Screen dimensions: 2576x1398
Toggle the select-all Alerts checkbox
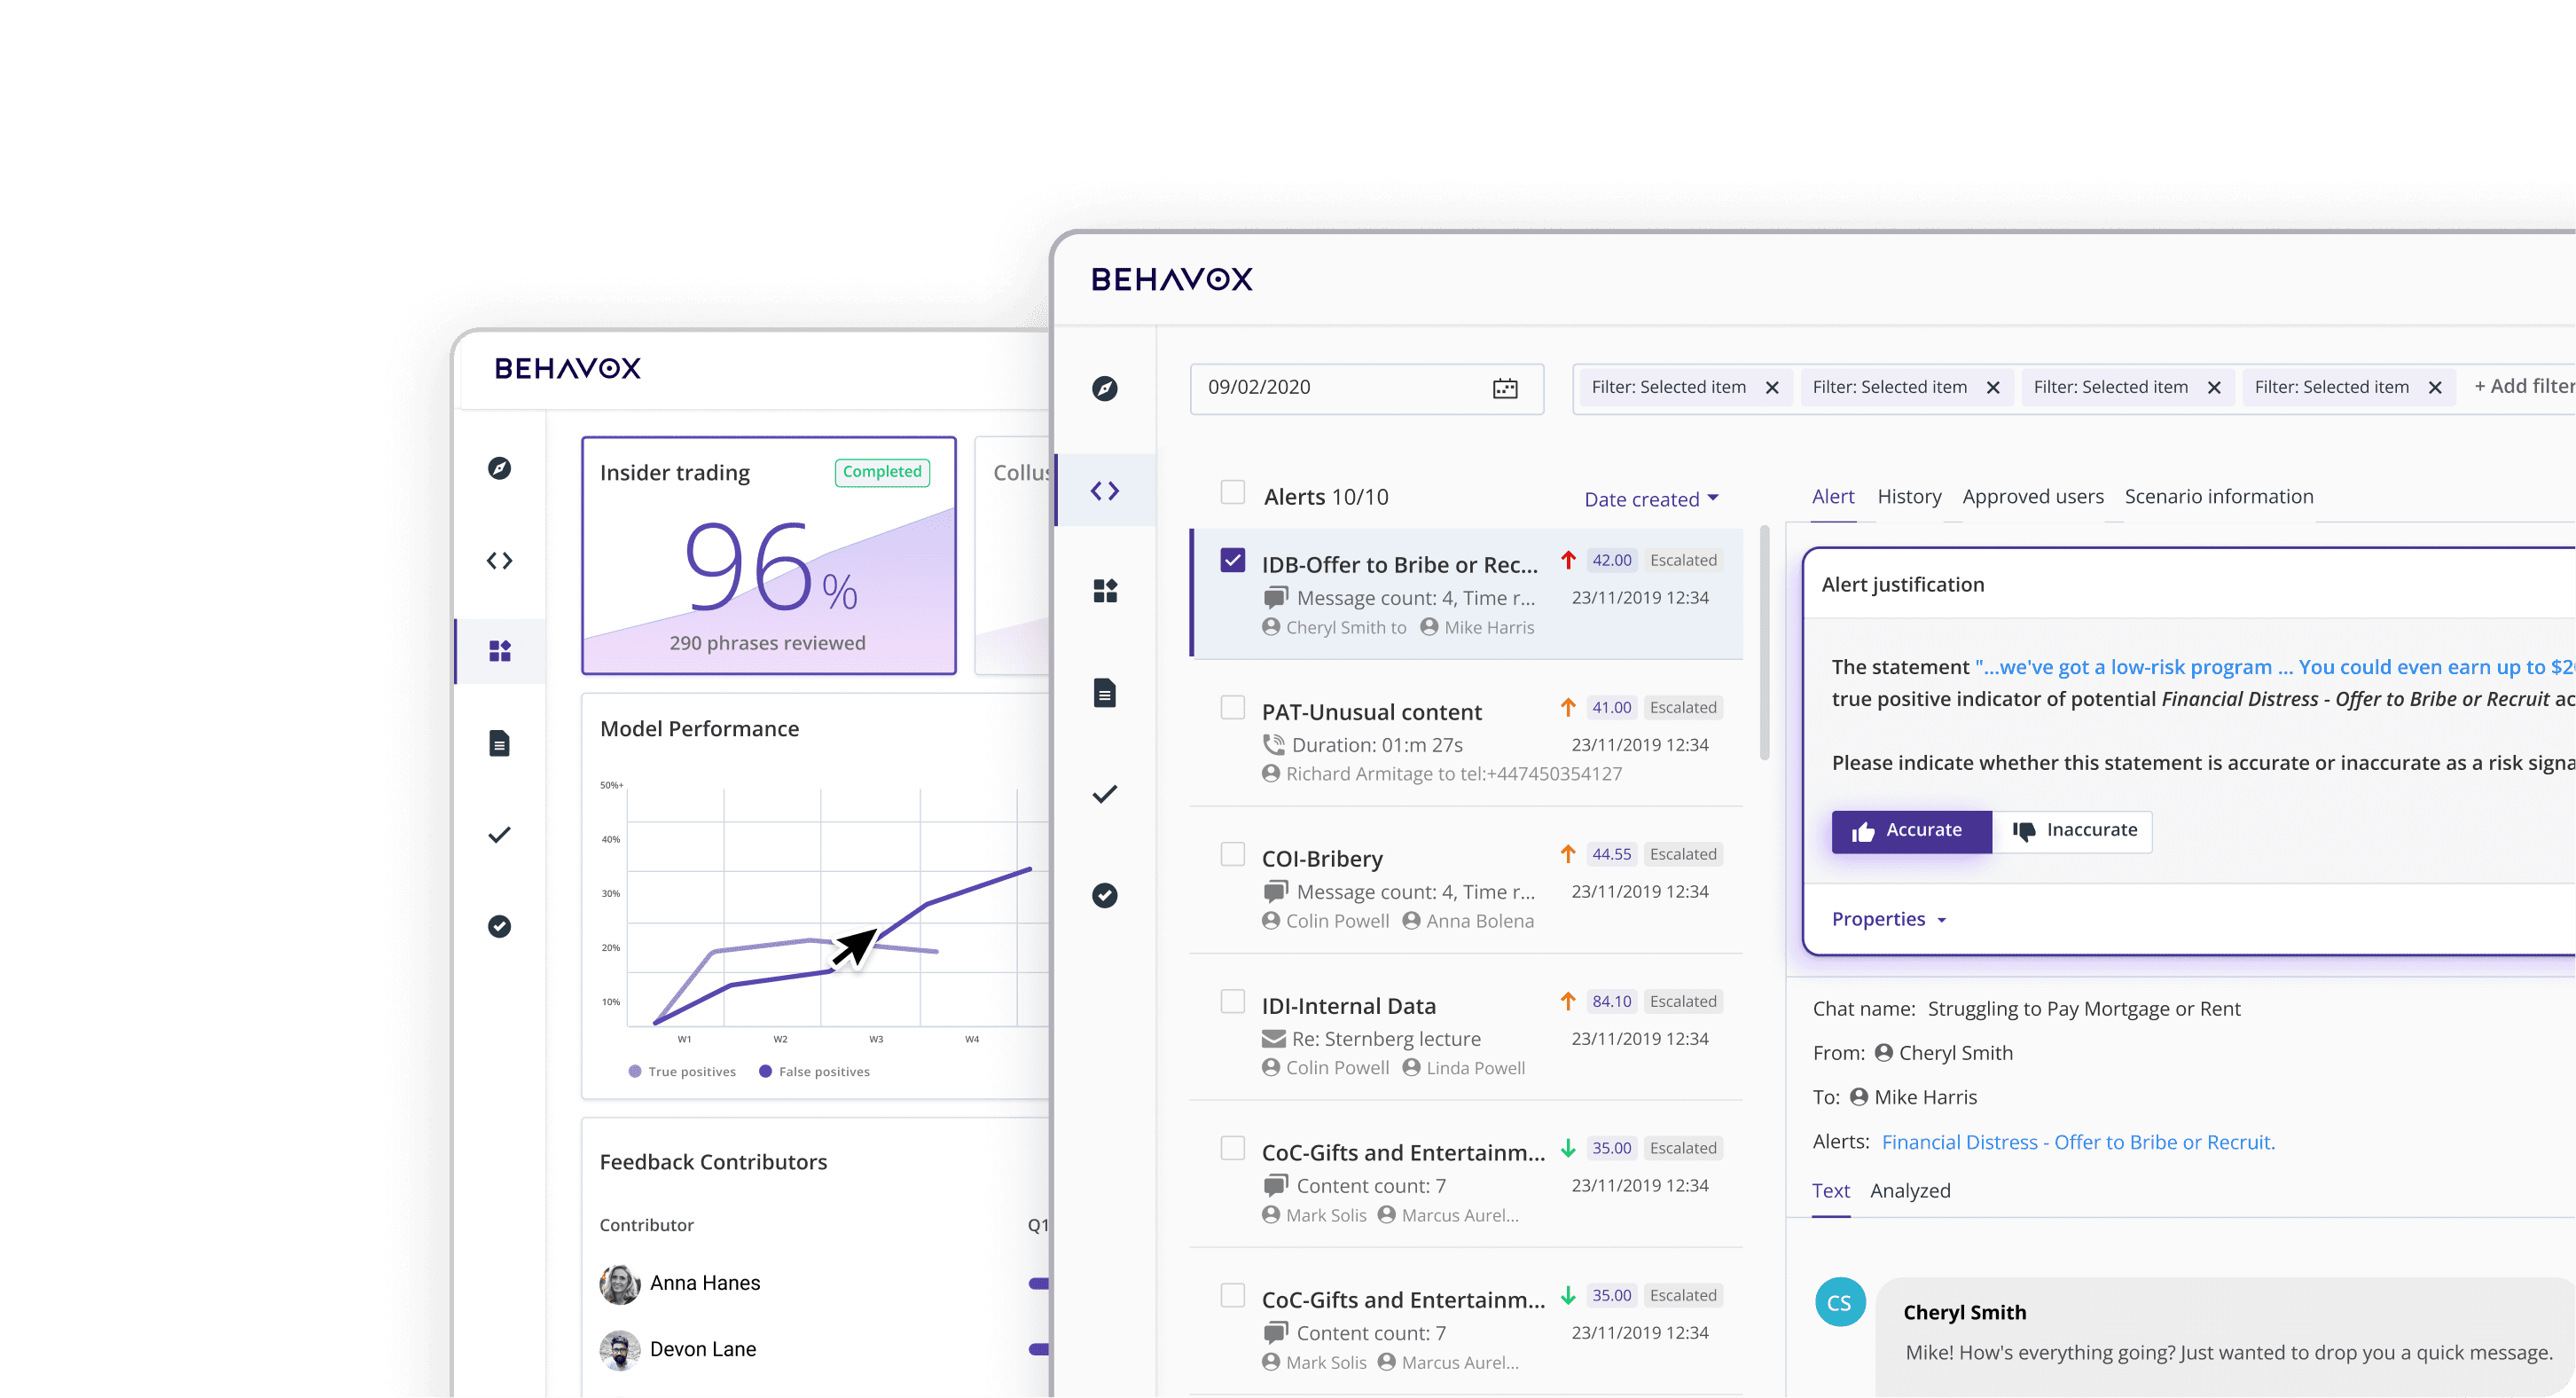pyautogui.click(x=1232, y=492)
